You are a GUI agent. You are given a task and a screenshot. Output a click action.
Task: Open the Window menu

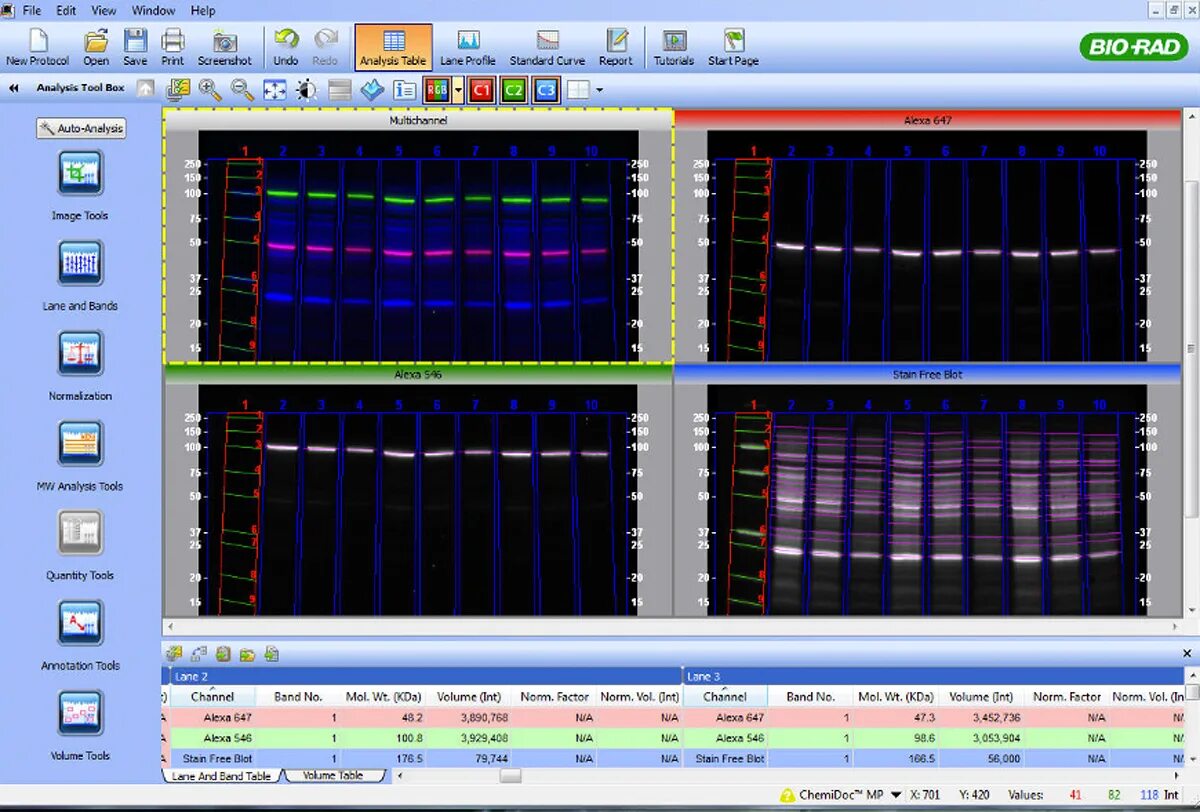153,10
